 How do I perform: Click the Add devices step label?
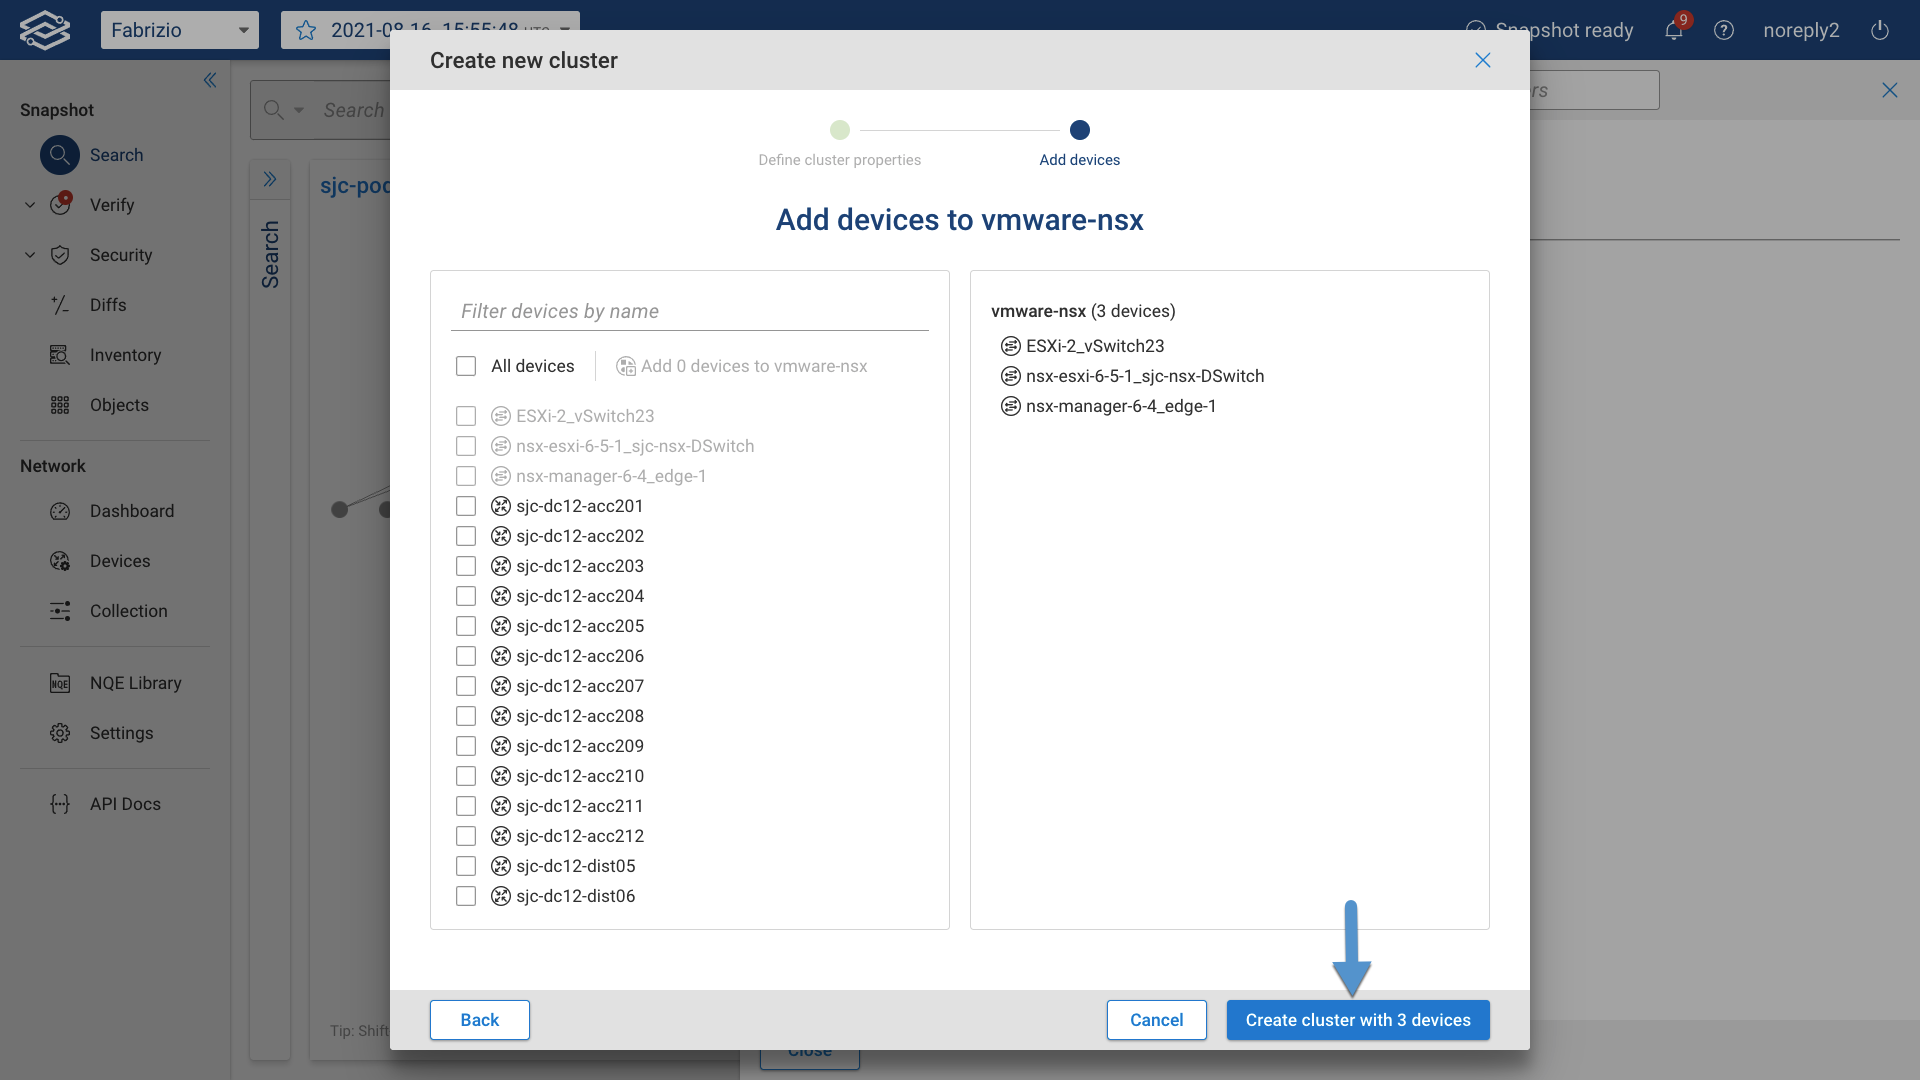[1079, 159]
